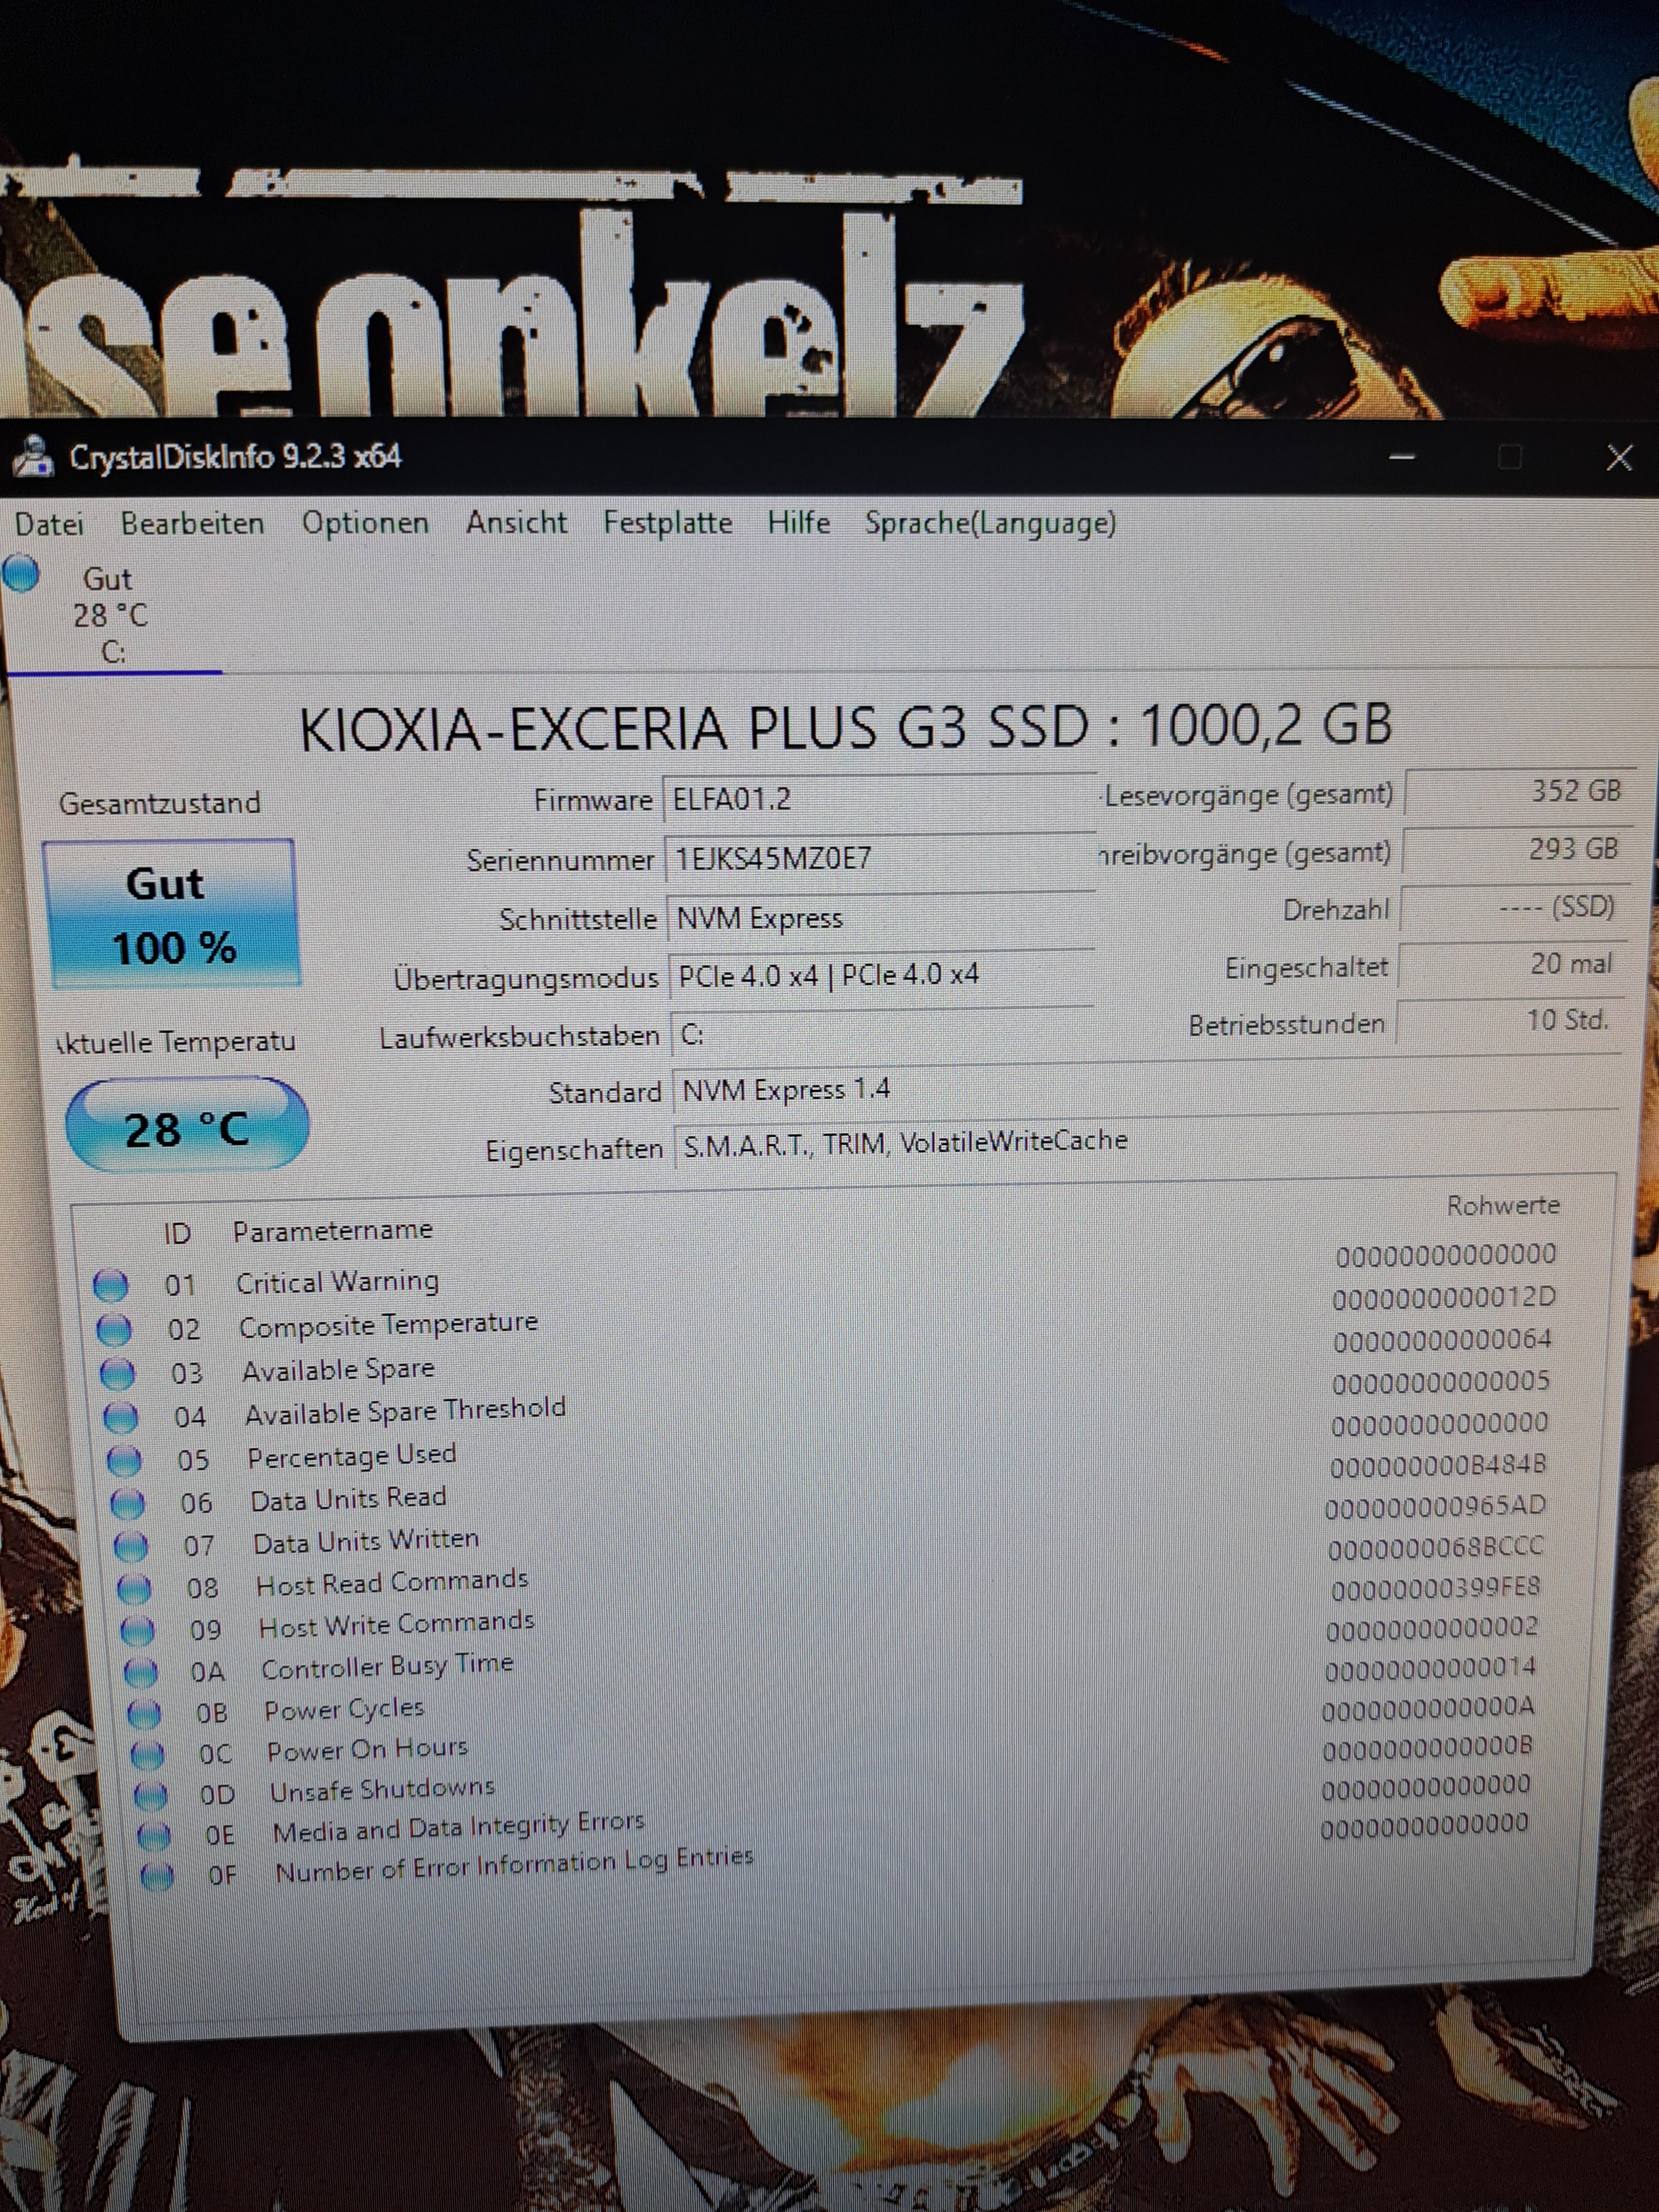Image resolution: width=1659 pixels, height=2212 pixels.
Task: Open the Sprache(Language) menu
Action: 990,523
